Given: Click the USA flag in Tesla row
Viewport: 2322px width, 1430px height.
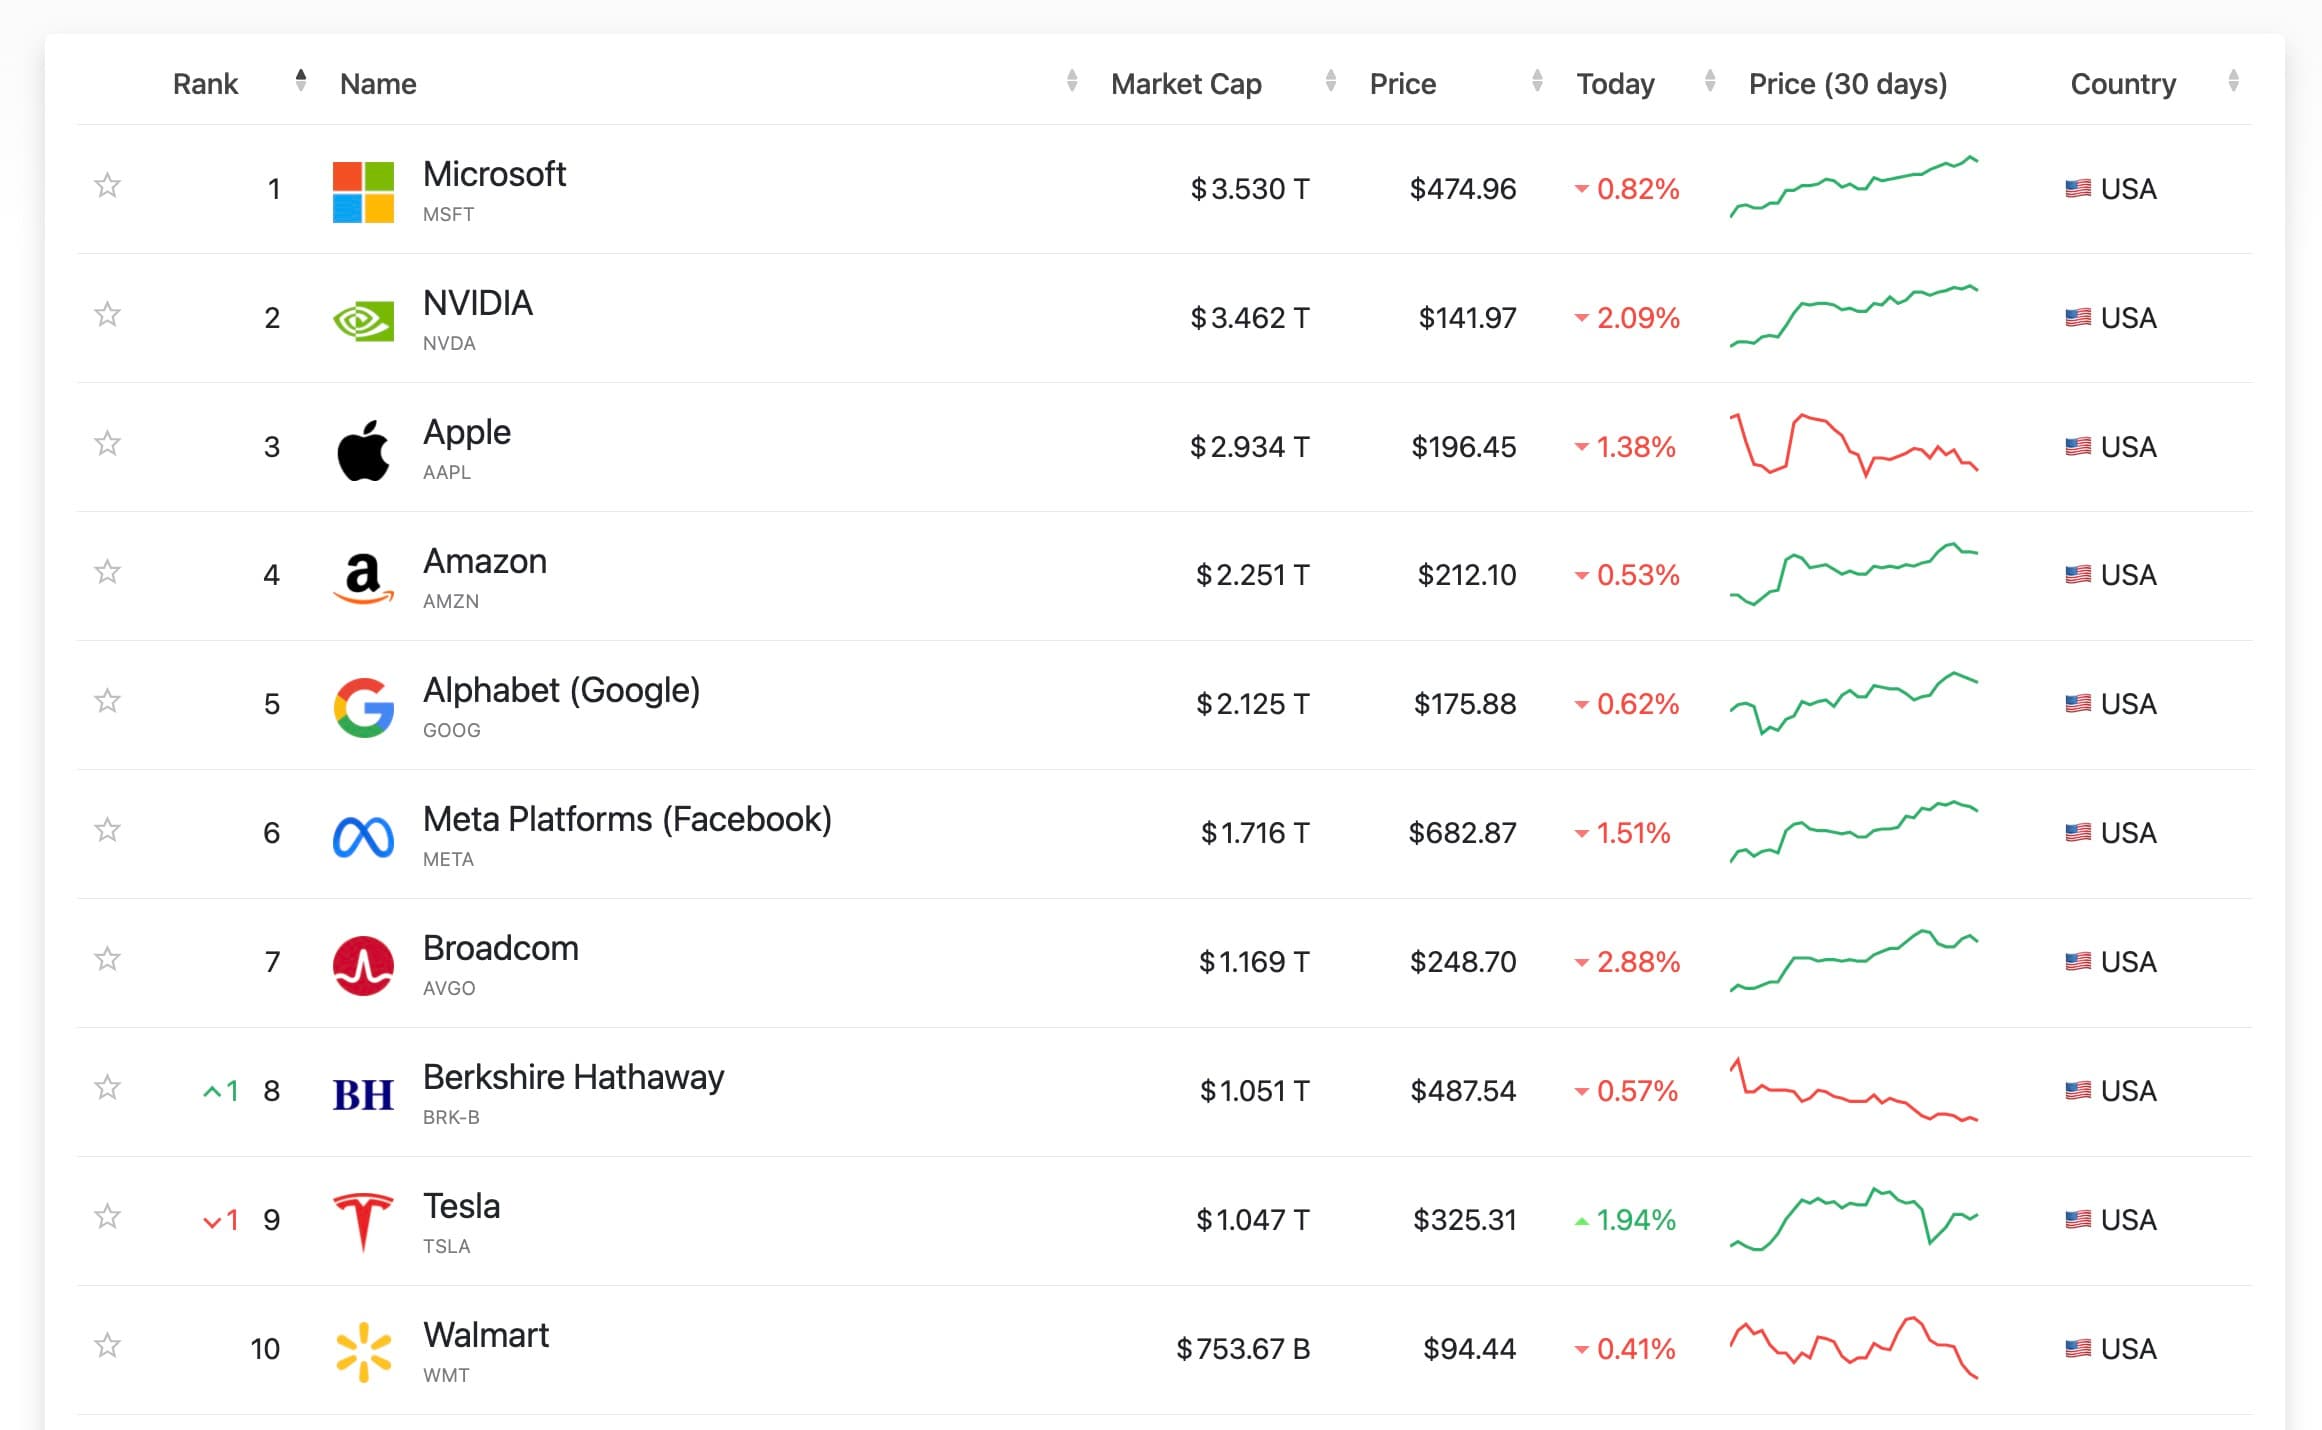Looking at the screenshot, I should pyautogui.click(x=2078, y=1219).
